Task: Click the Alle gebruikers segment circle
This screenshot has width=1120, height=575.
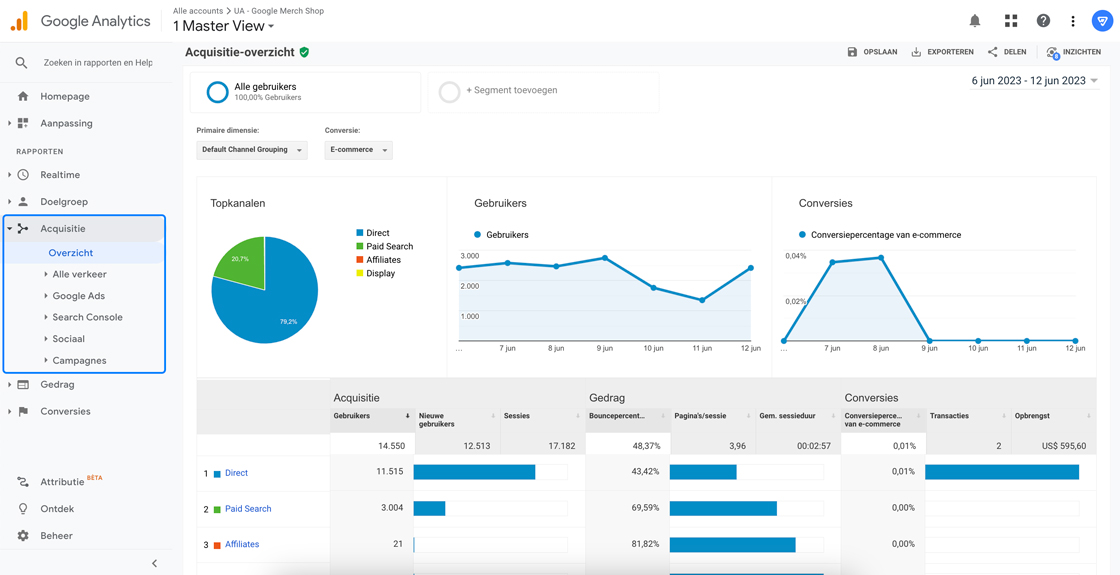Action: pyautogui.click(x=217, y=92)
